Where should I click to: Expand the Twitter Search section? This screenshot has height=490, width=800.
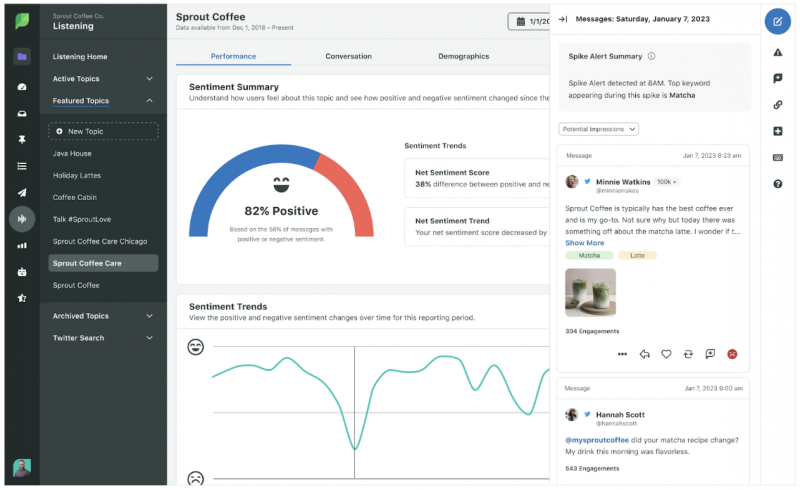click(103, 338)
